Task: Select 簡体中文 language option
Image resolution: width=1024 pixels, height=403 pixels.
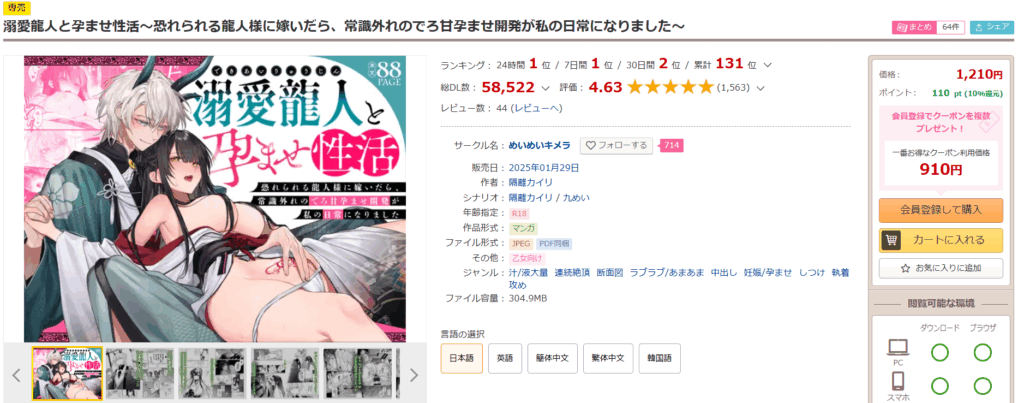Action: 552,359
